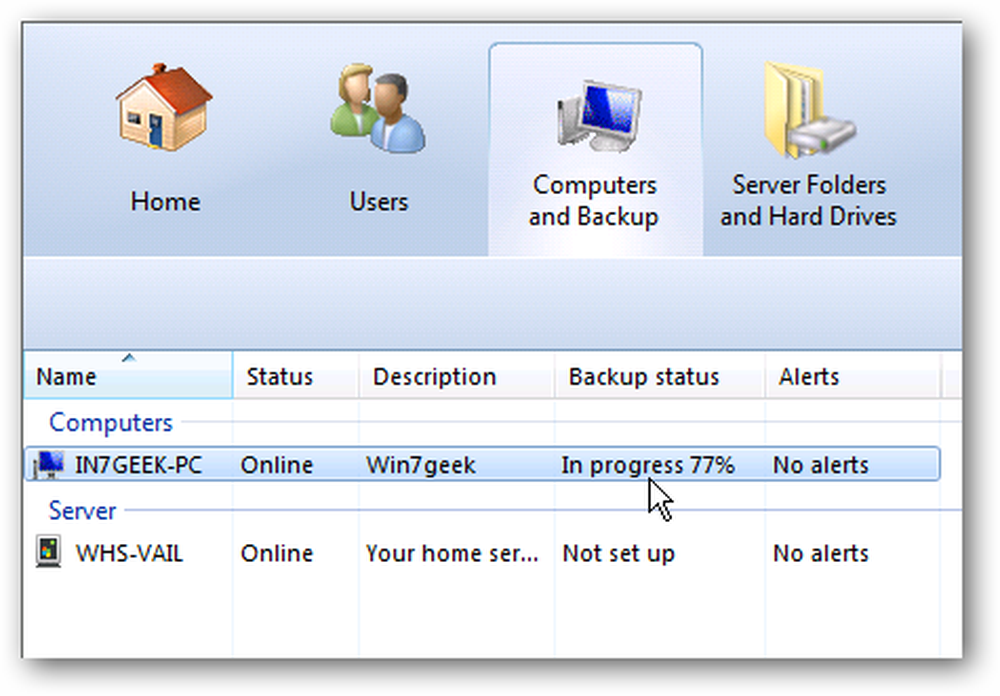
Task: Select the WHS-VAIL name
Action: 129,552
